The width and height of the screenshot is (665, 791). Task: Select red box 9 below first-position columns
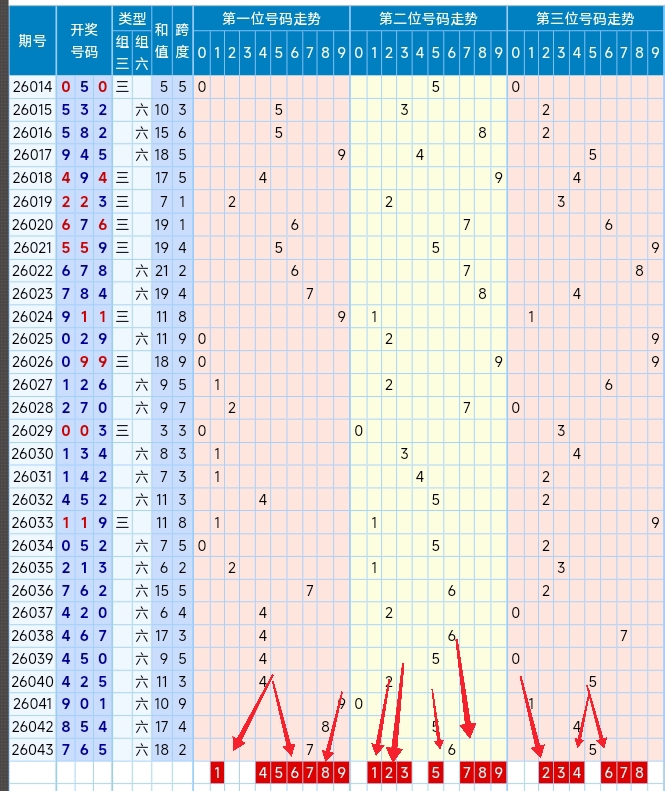(342, 772)
